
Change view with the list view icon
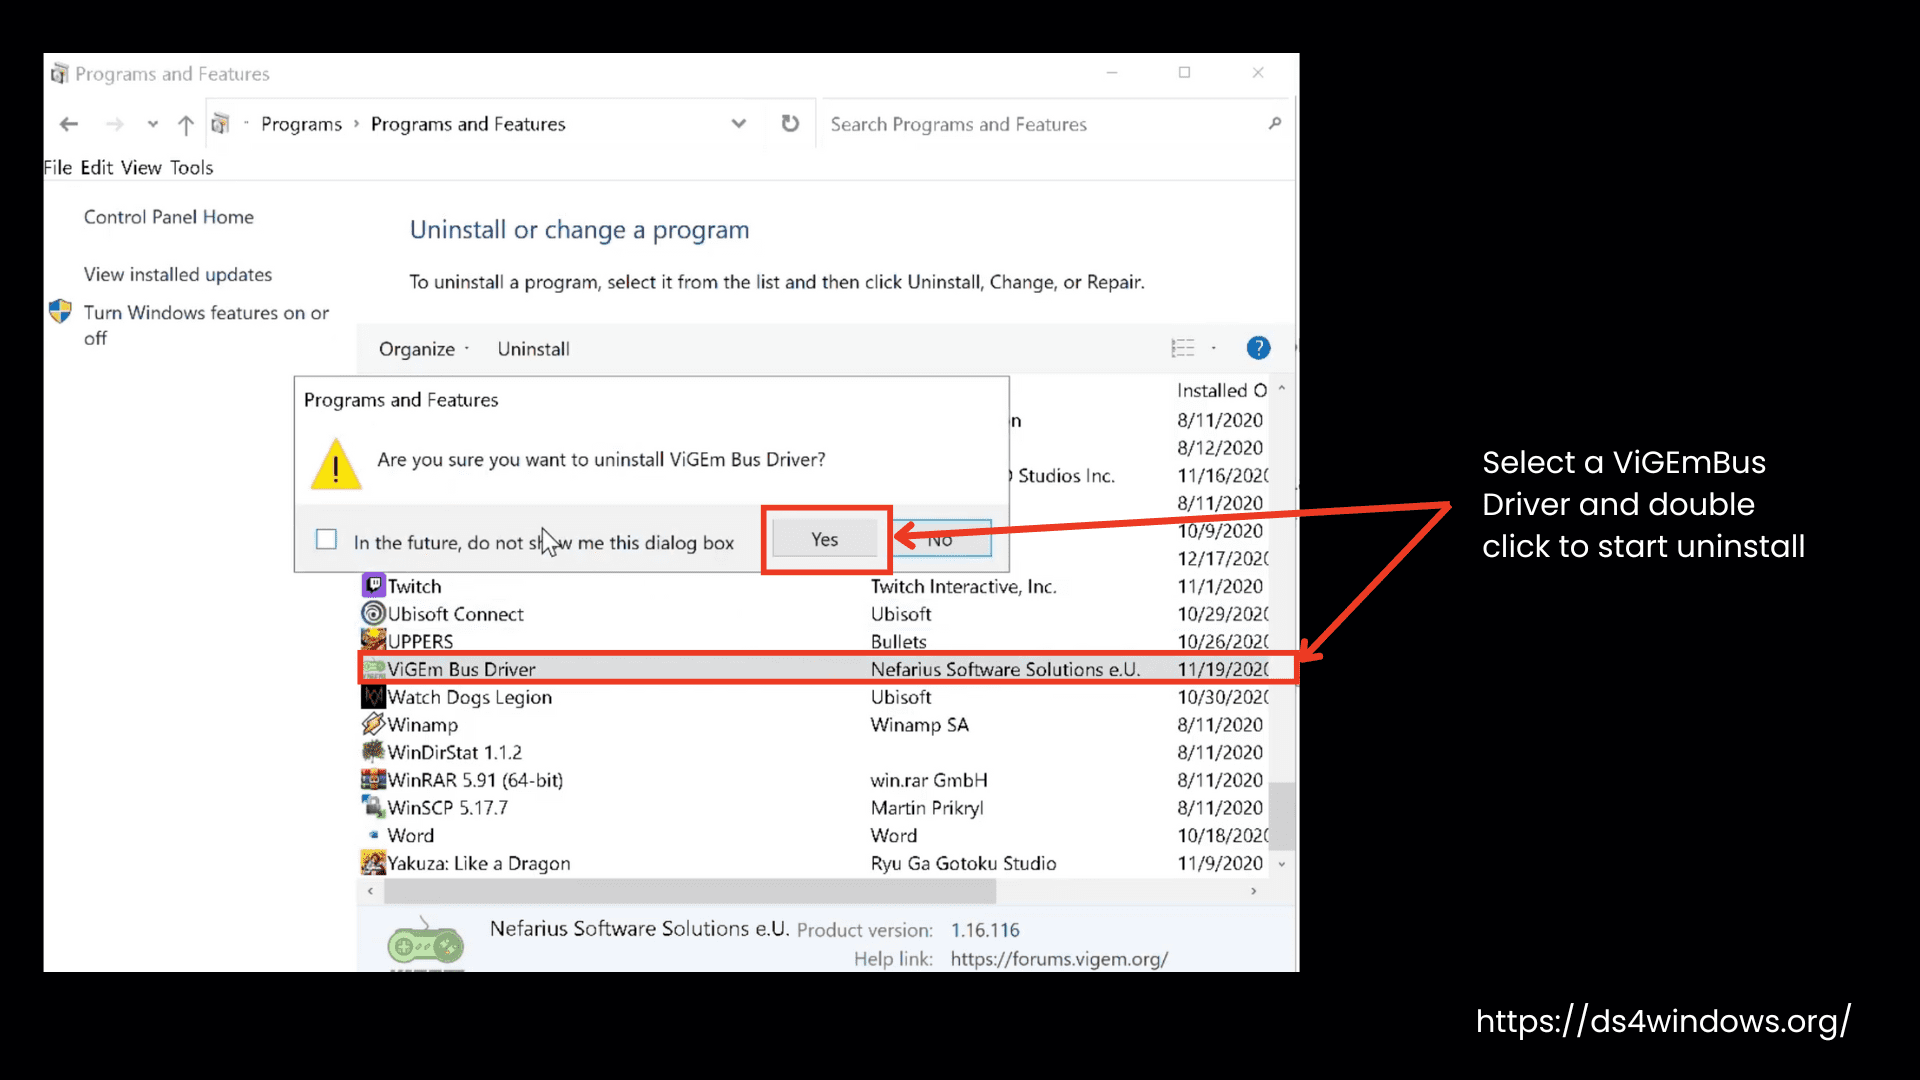pyautogui.click(x=1183, y=348)
